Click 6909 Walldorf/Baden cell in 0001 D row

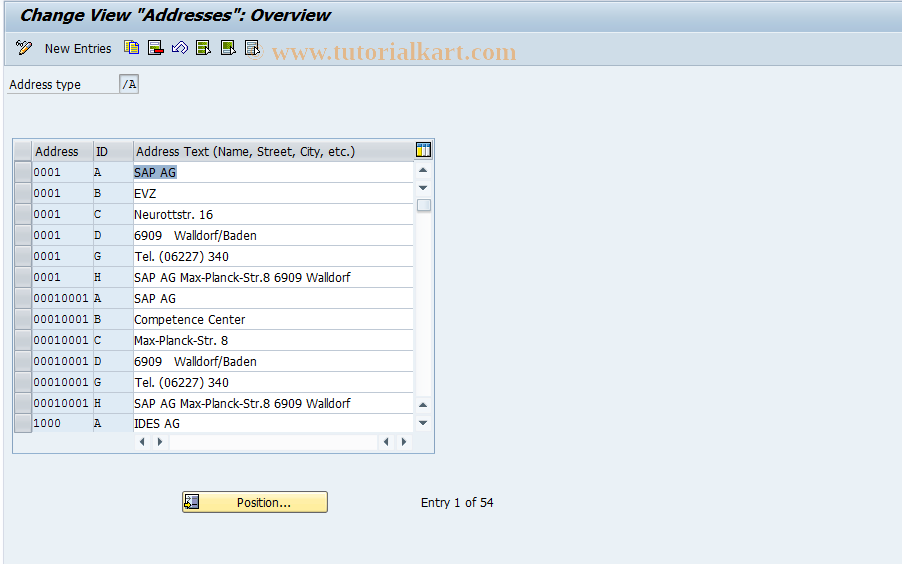tap(273, 235)
